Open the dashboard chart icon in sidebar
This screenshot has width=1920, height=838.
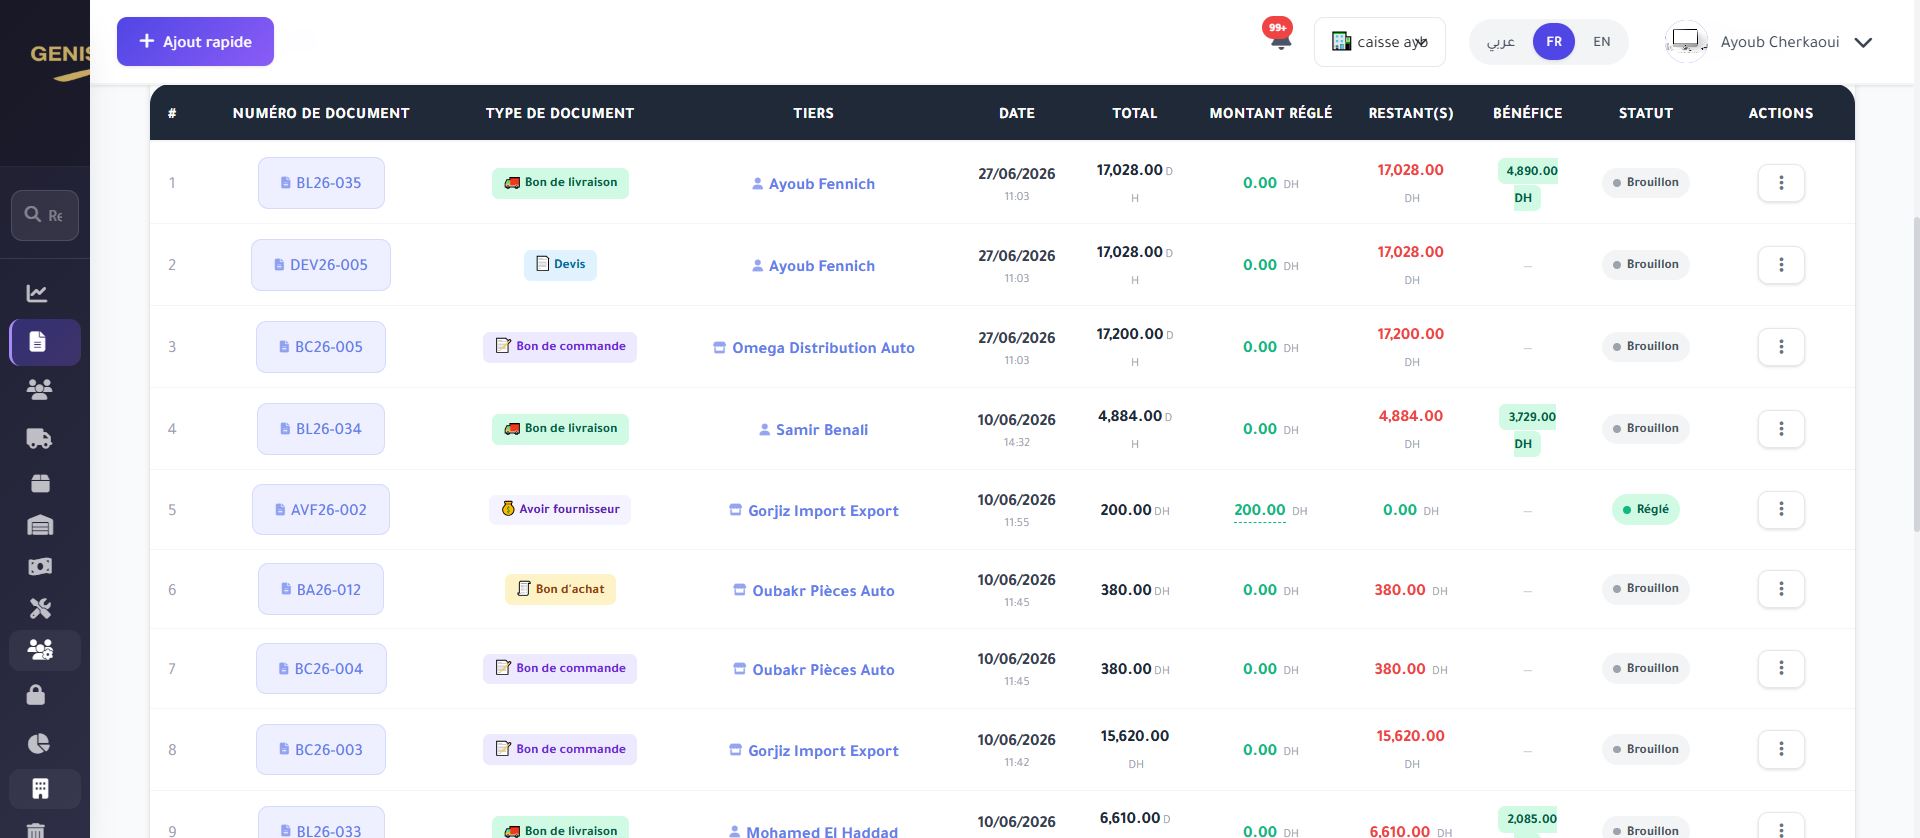click(37, 293)
